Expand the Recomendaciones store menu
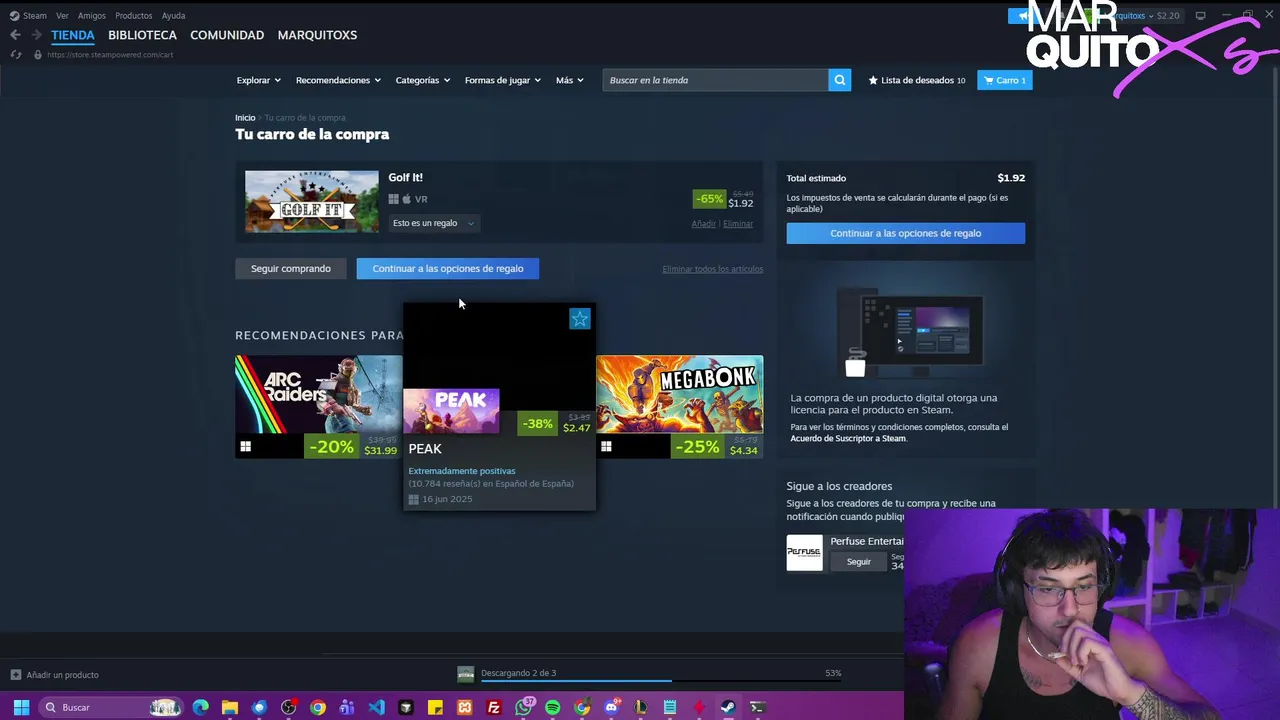This screenshot has height=720, width=1280. [338, 80]
